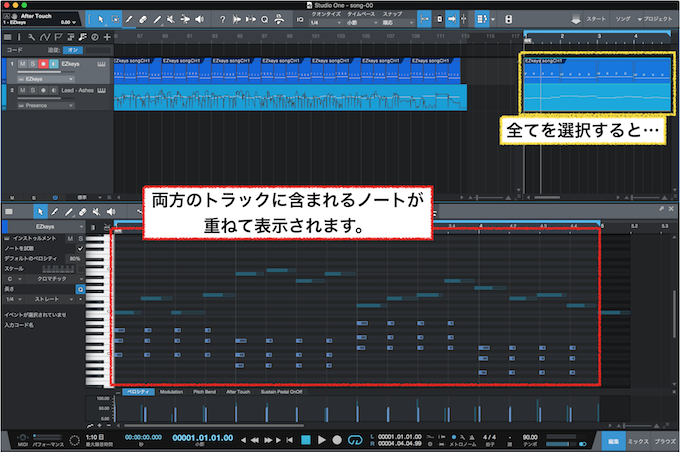Select the Bend tool in top toolbar
Screen dimensions: 680x452
click(185, 20)
